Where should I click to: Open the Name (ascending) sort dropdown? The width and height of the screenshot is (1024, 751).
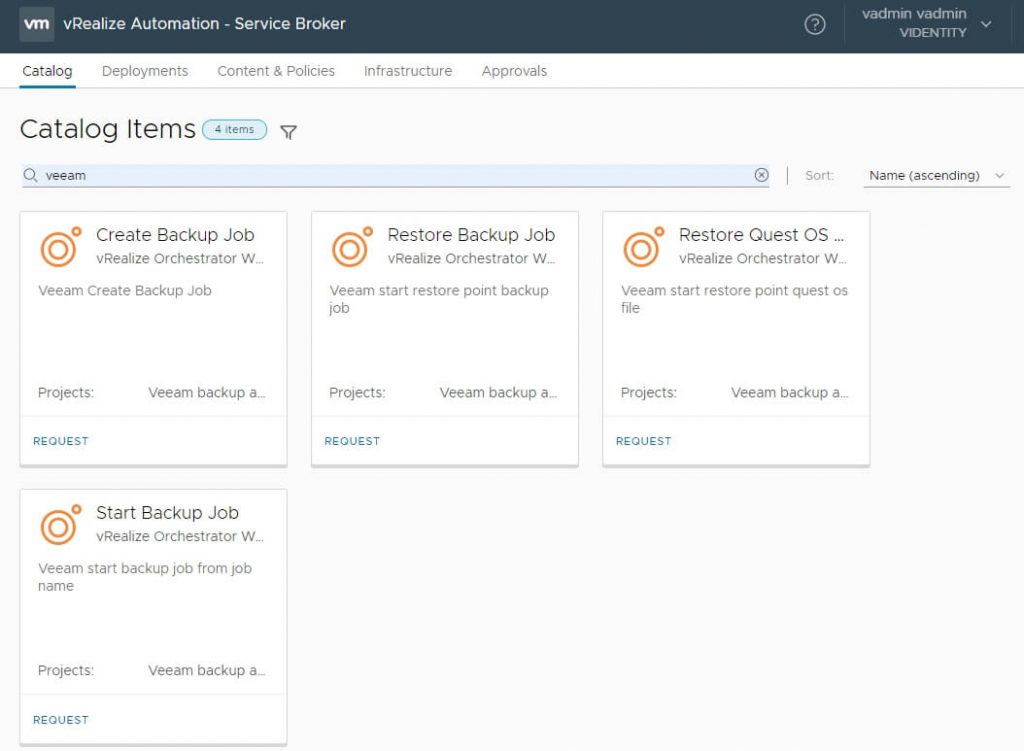pyautogui.click(x=936, y=176)
